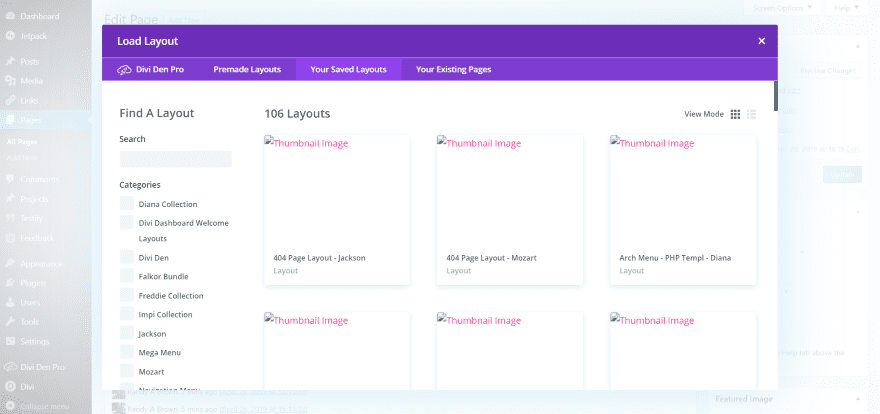Open Comments in WordPress sidebar

click(39, 180)
